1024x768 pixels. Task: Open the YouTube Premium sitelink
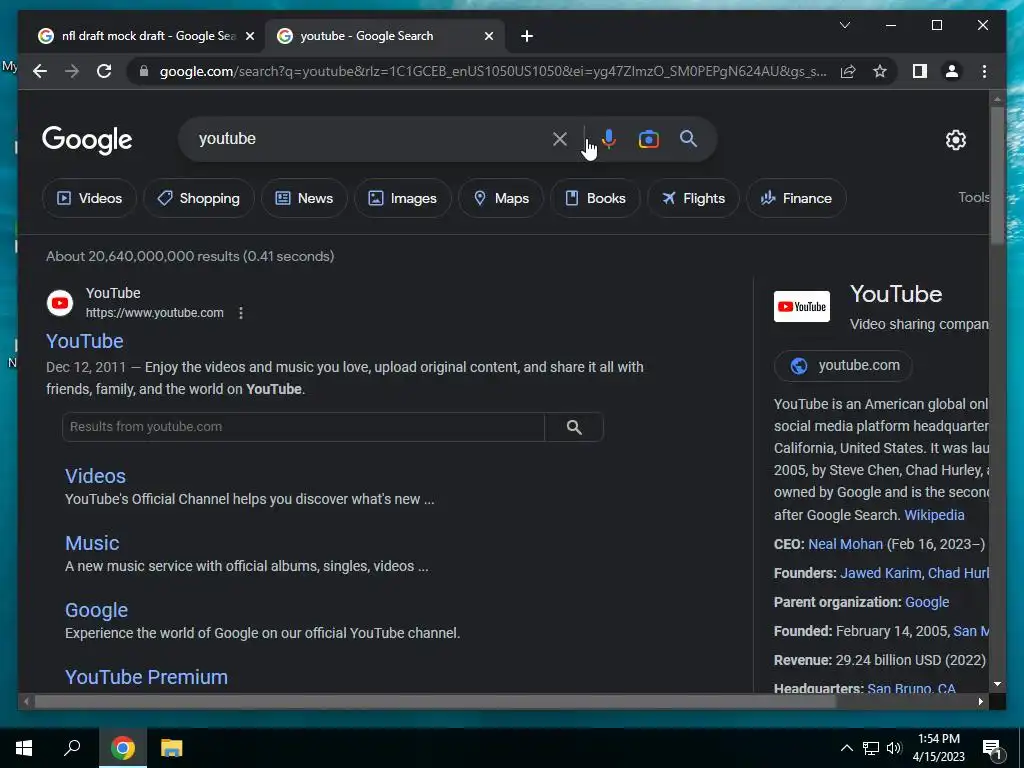(x=146, y=677)
